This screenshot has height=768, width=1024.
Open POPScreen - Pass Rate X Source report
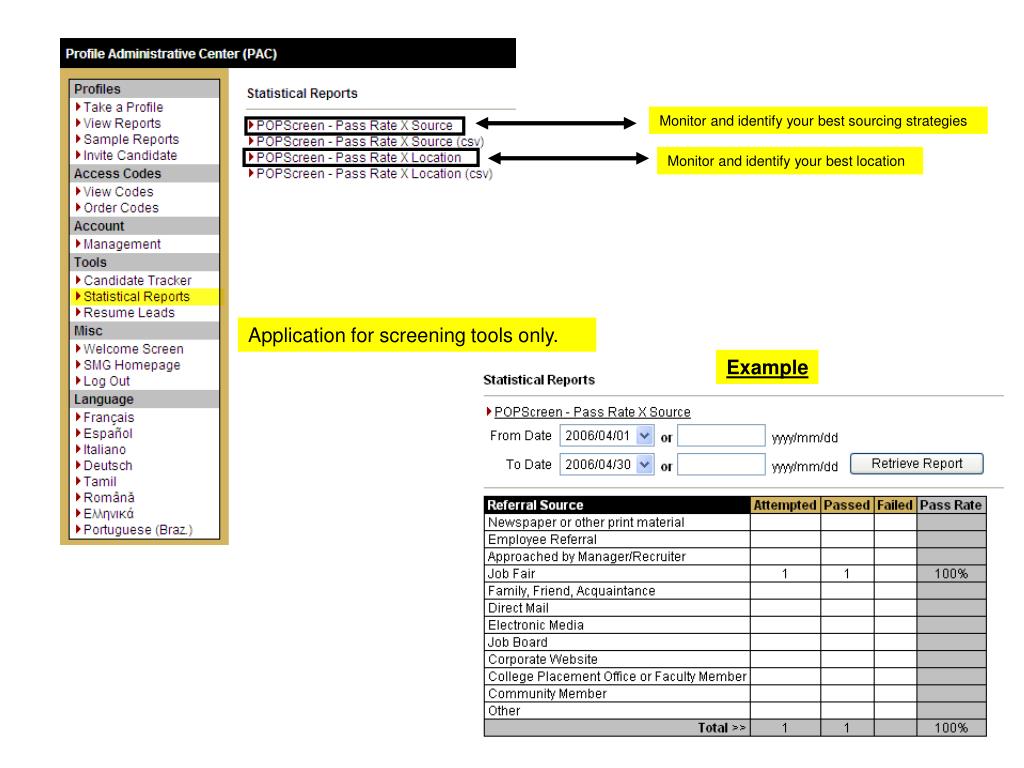pyautogui.click(x=354, y=125)
